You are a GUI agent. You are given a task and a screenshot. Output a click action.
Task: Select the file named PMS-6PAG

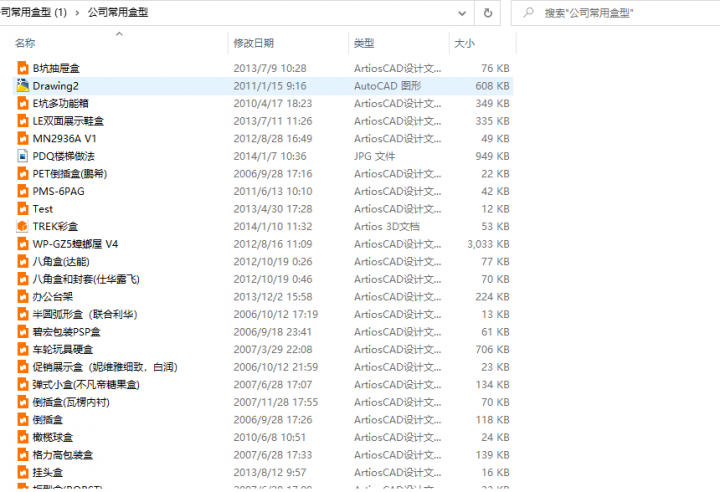[x=58, y=192]
